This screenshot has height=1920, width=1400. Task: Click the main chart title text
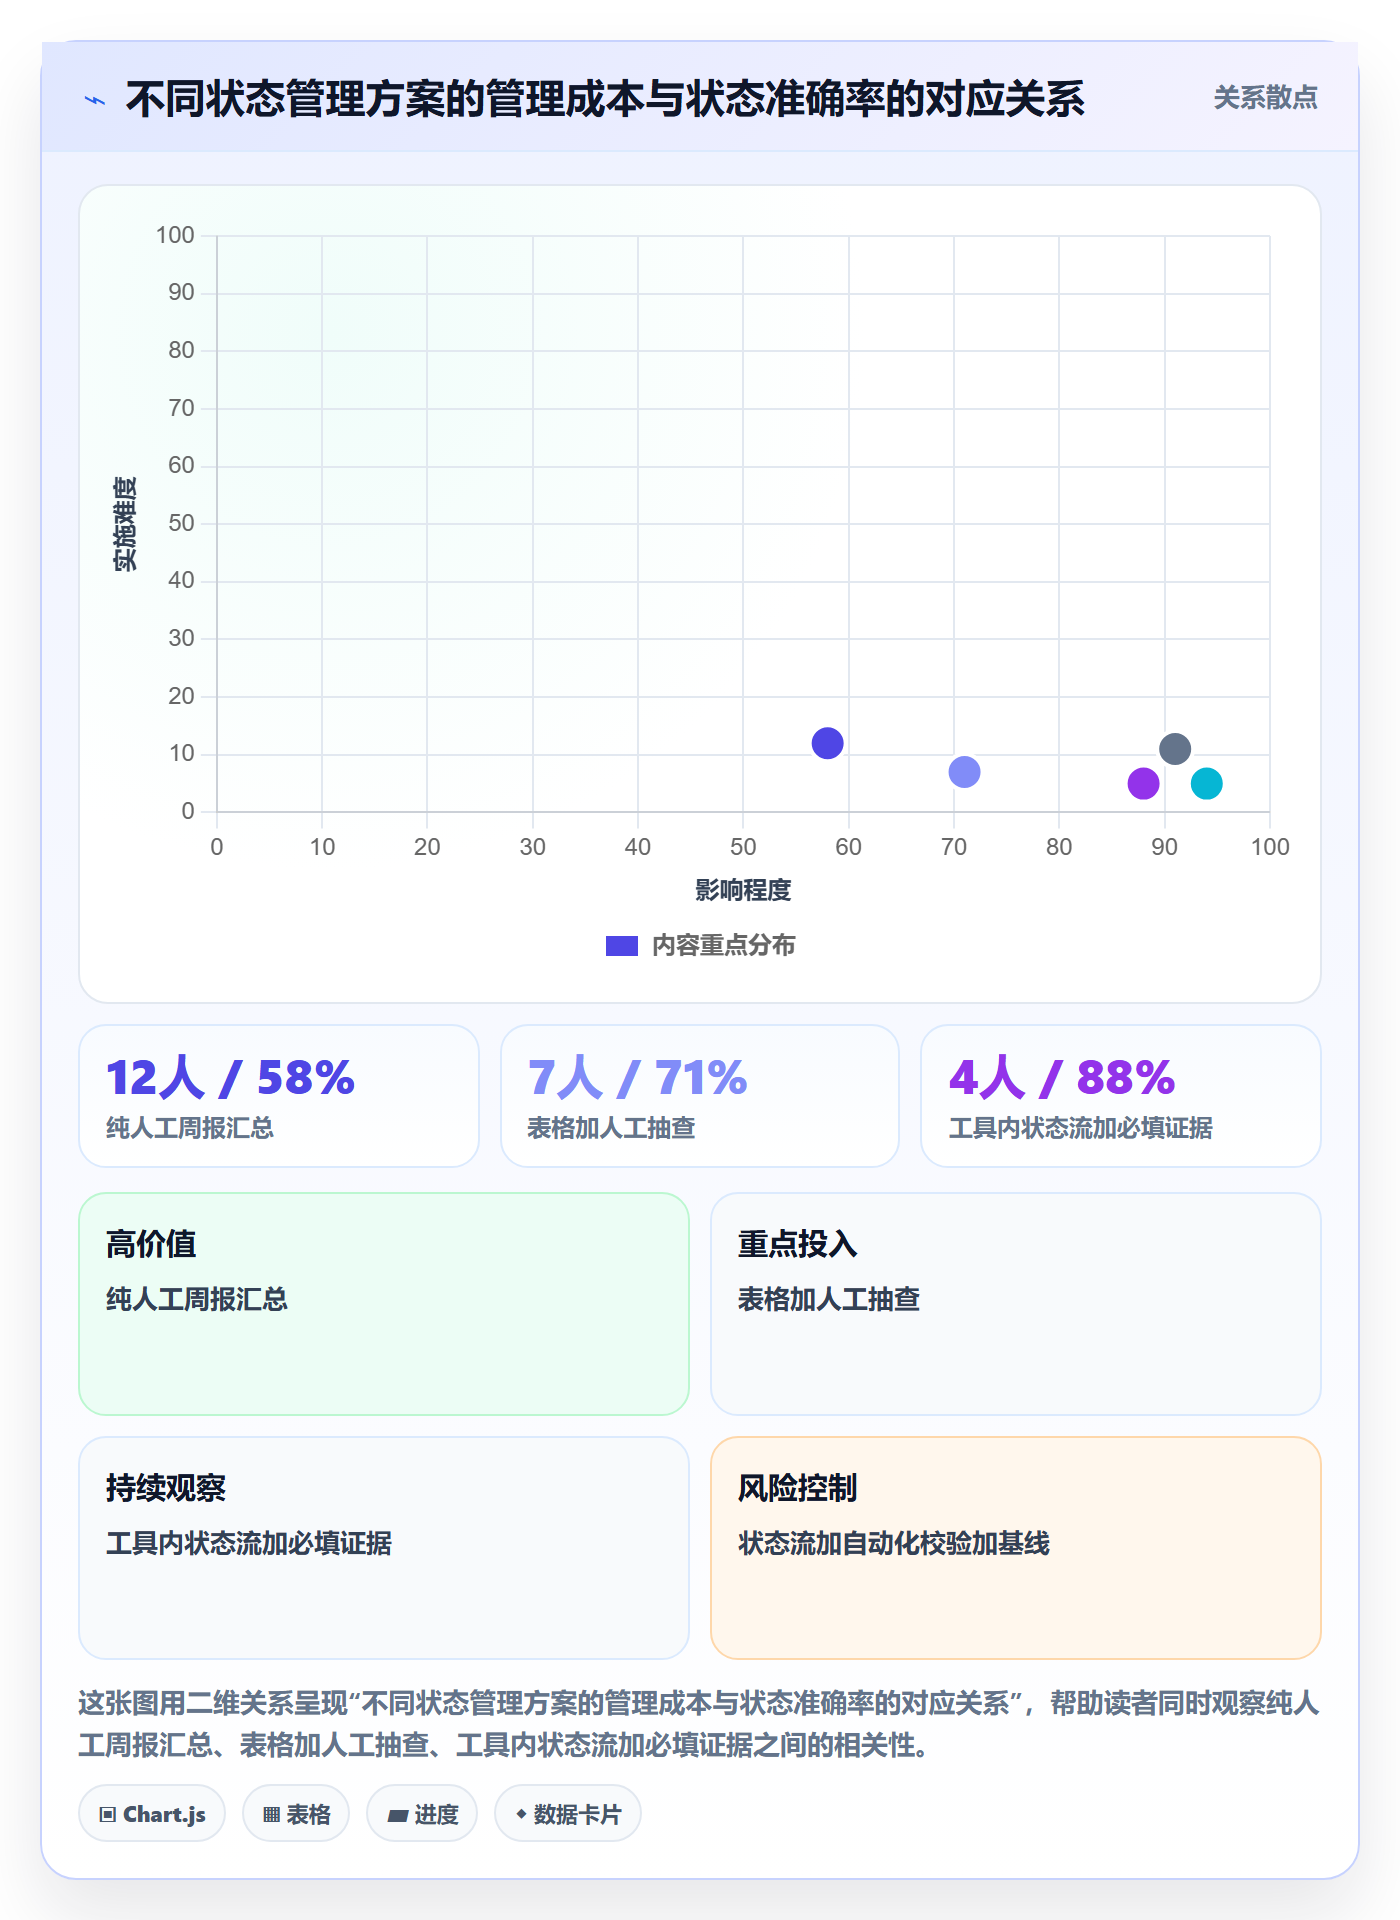pyautogui.click(x=605, y=99)
